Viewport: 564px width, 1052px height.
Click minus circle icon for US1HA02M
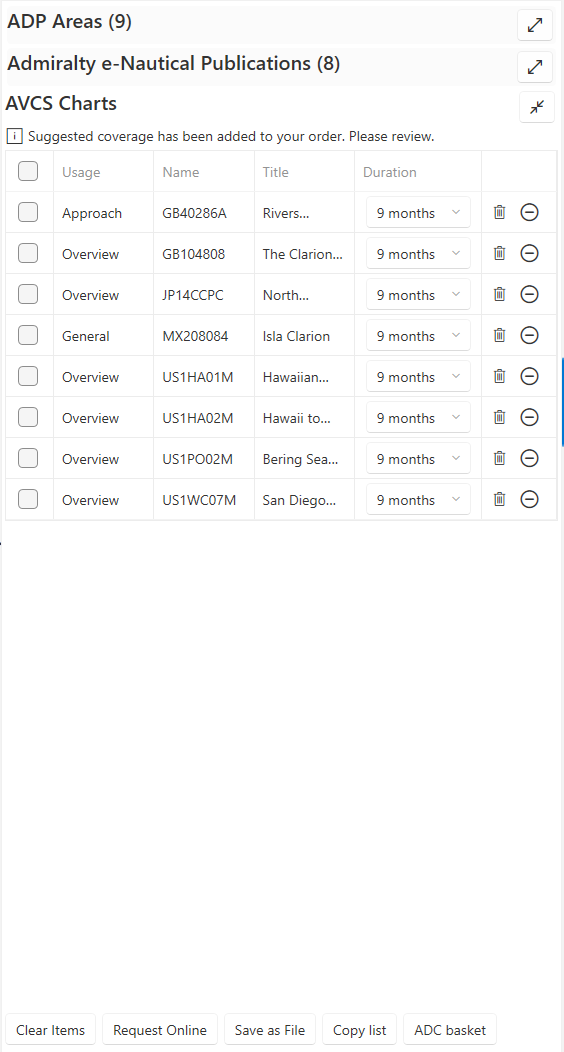(530, 417)
